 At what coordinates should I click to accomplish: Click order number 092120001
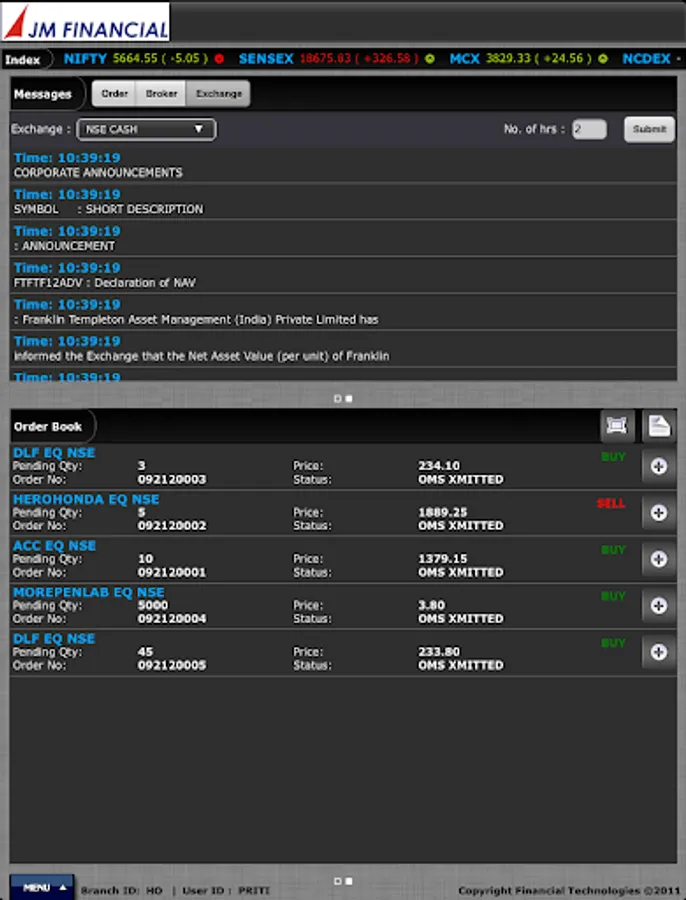pos(172,572)
